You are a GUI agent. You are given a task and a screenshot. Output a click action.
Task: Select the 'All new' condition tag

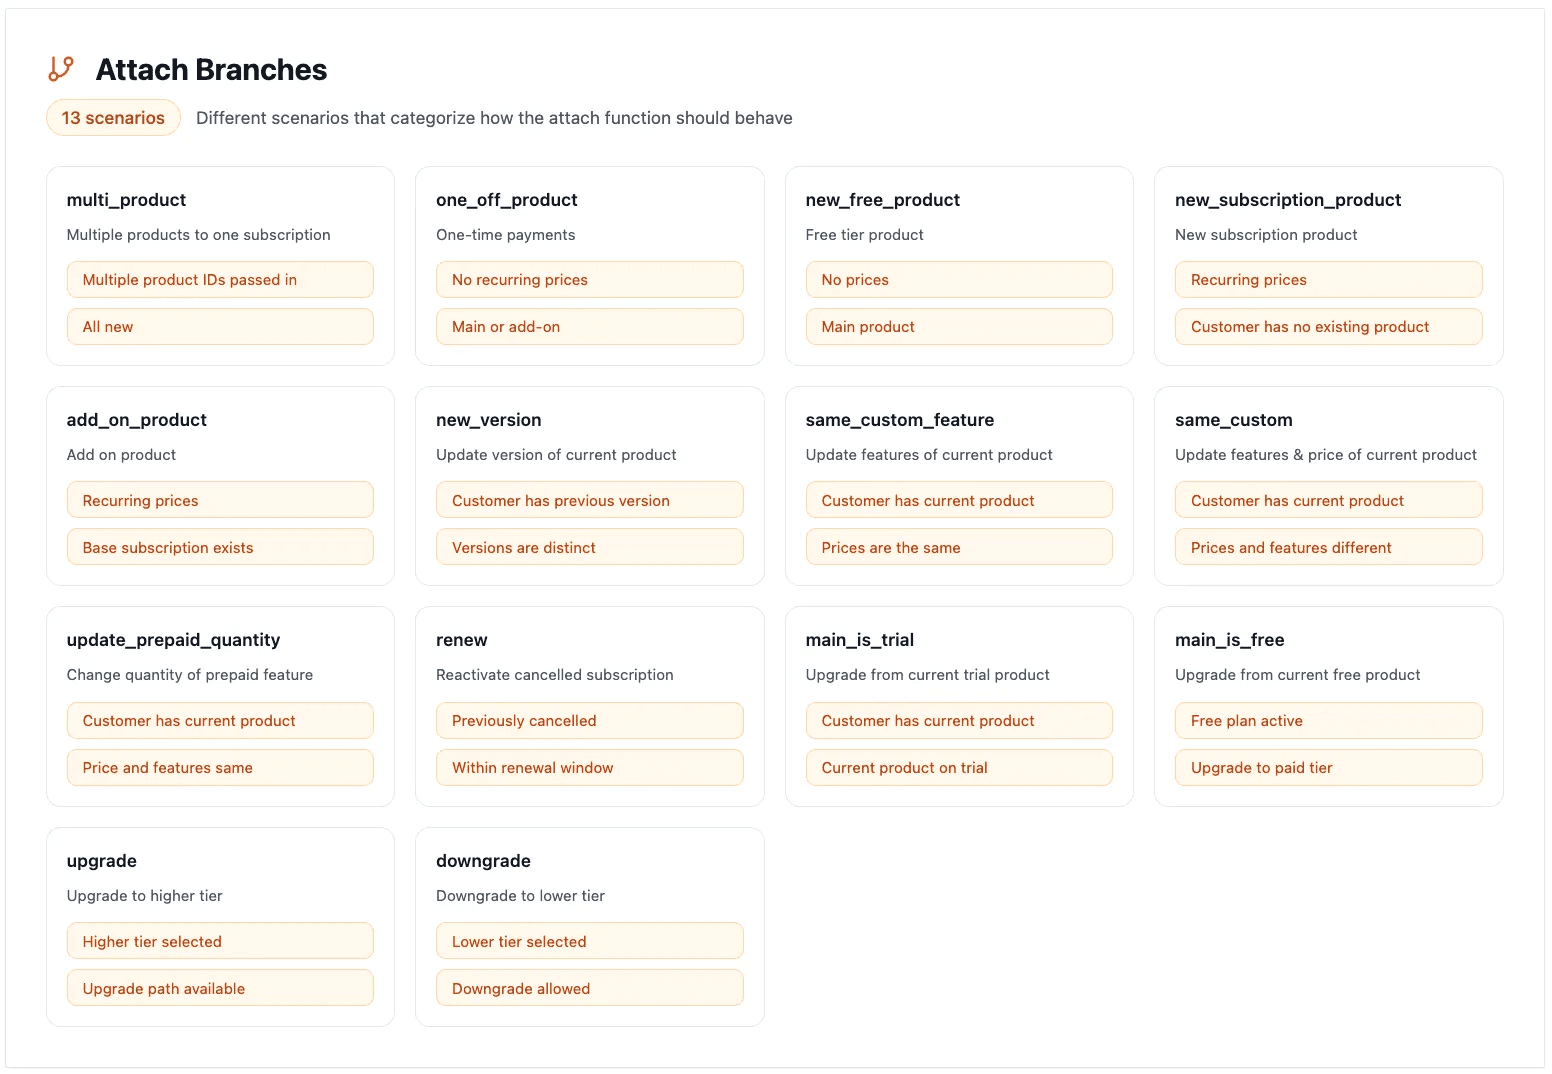pos(220,327)
